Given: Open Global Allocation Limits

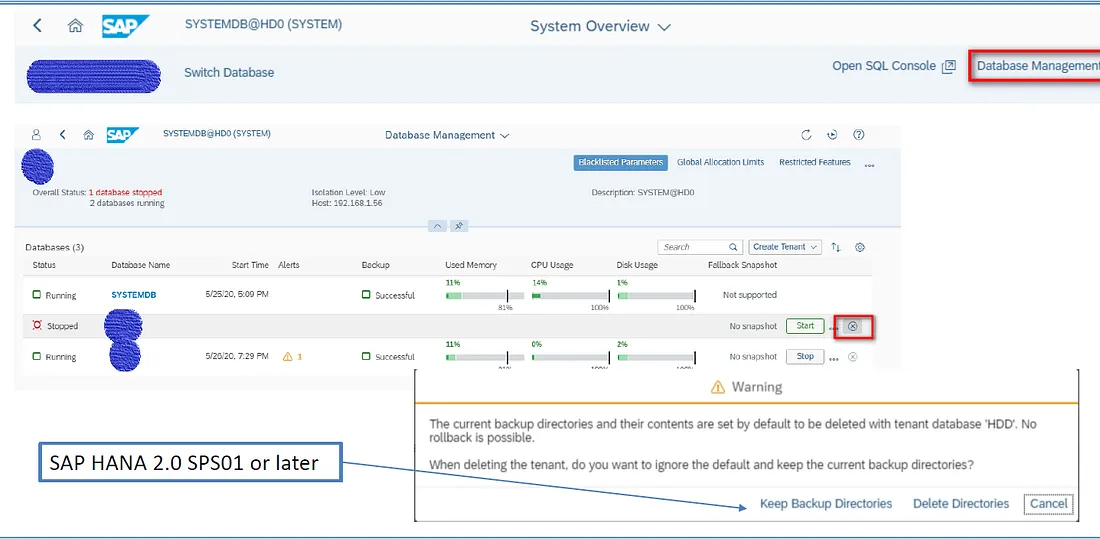Looking at the screenshot, I should [x=720, y=162].
